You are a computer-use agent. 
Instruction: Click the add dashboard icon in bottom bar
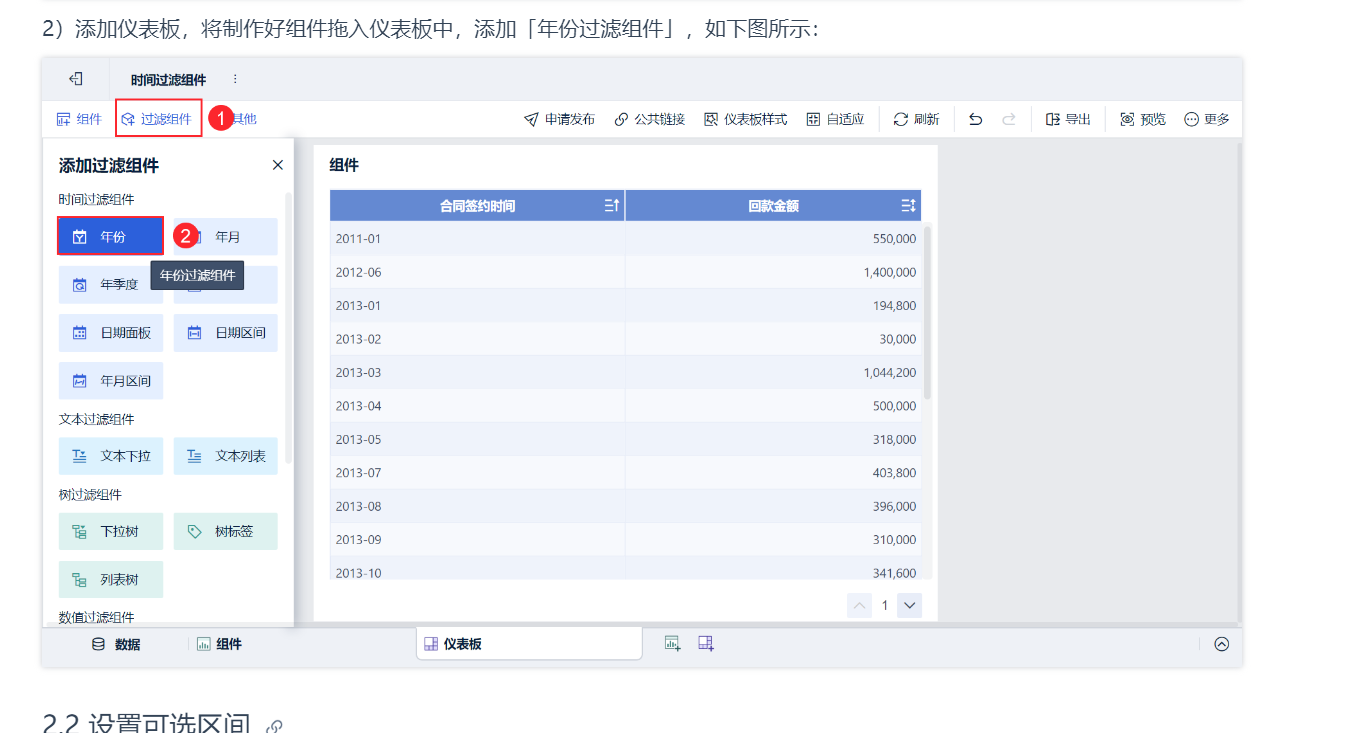point(706,643)
